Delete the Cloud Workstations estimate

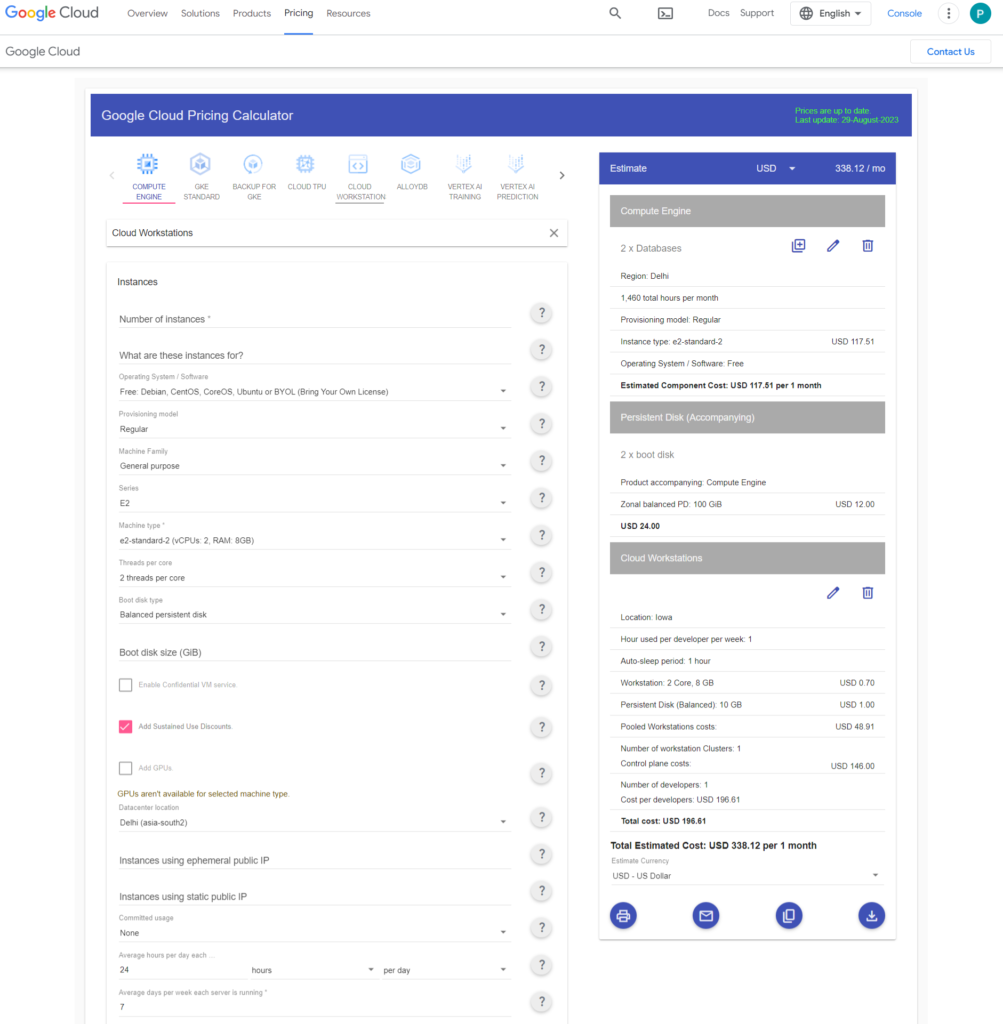(x=867, y=593)
